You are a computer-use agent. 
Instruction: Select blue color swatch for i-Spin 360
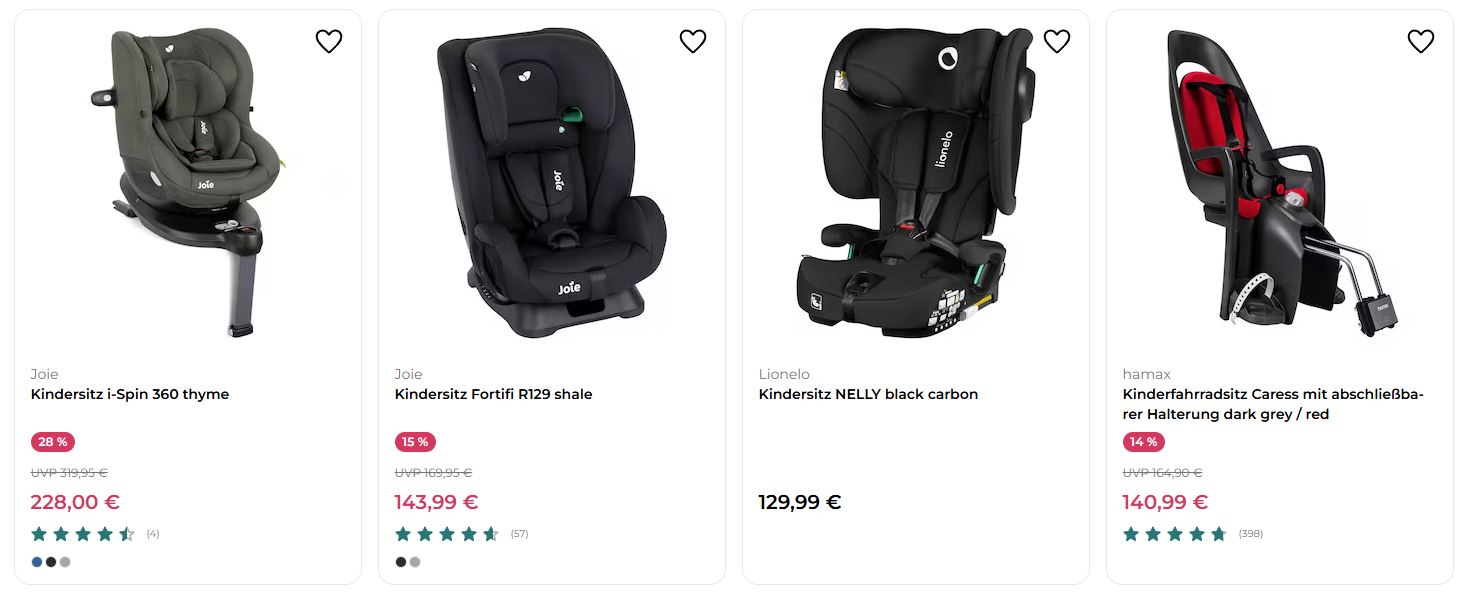37,562
